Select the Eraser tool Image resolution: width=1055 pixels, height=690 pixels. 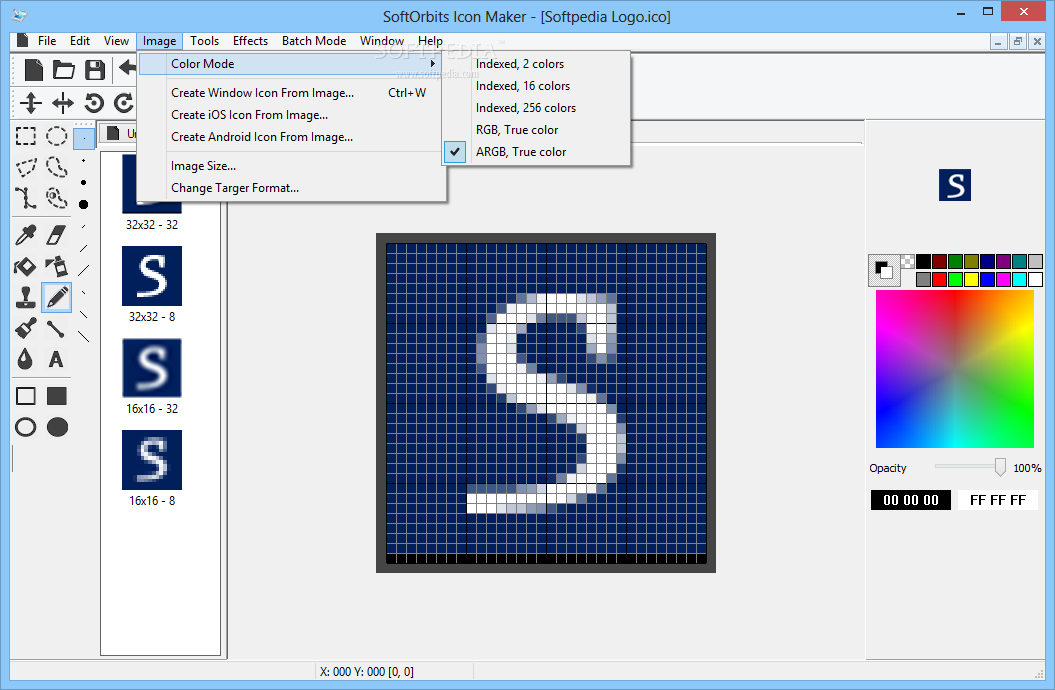[x=57, y=233]
